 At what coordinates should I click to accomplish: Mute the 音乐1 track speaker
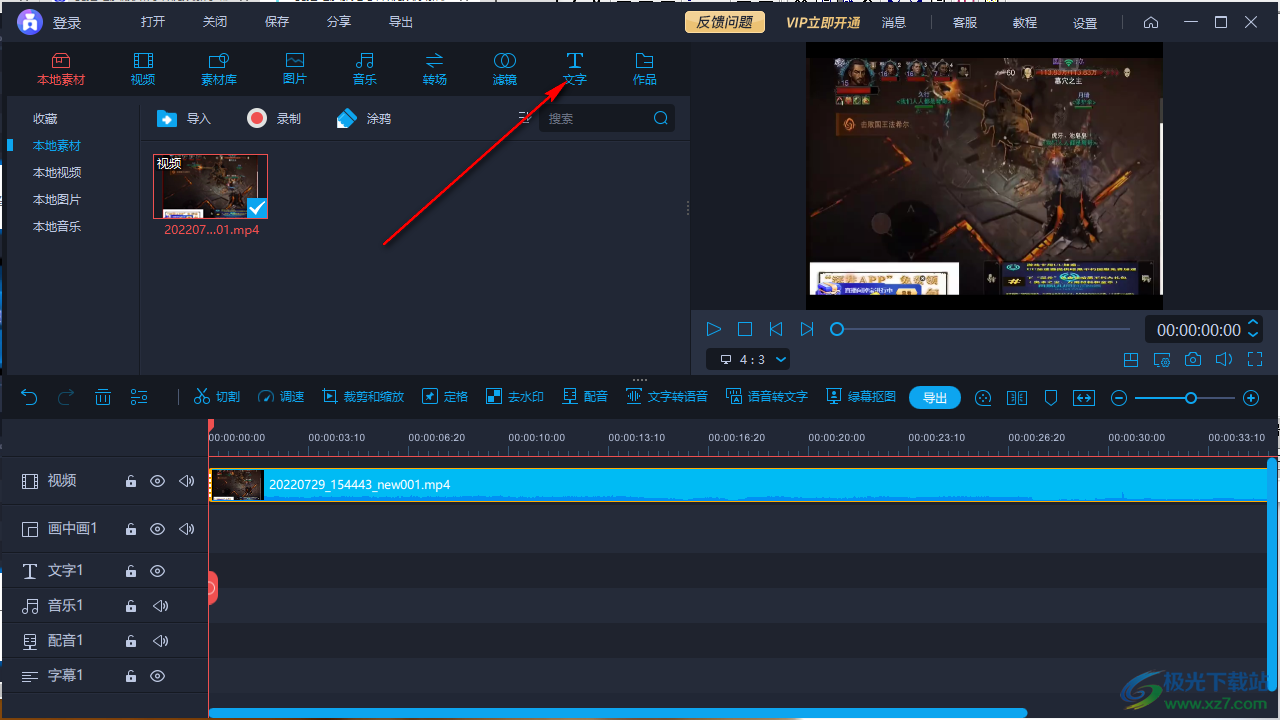tap(160, 606)
